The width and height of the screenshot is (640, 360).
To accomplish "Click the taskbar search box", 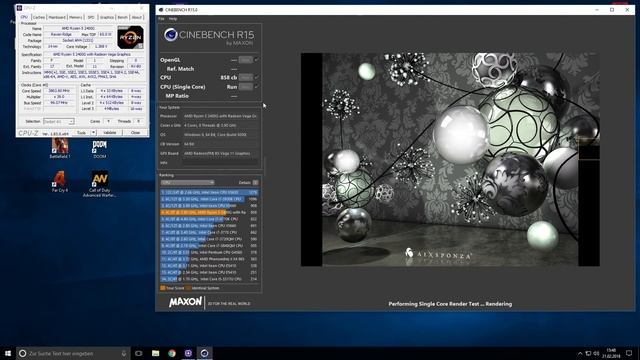I will 73,353.
